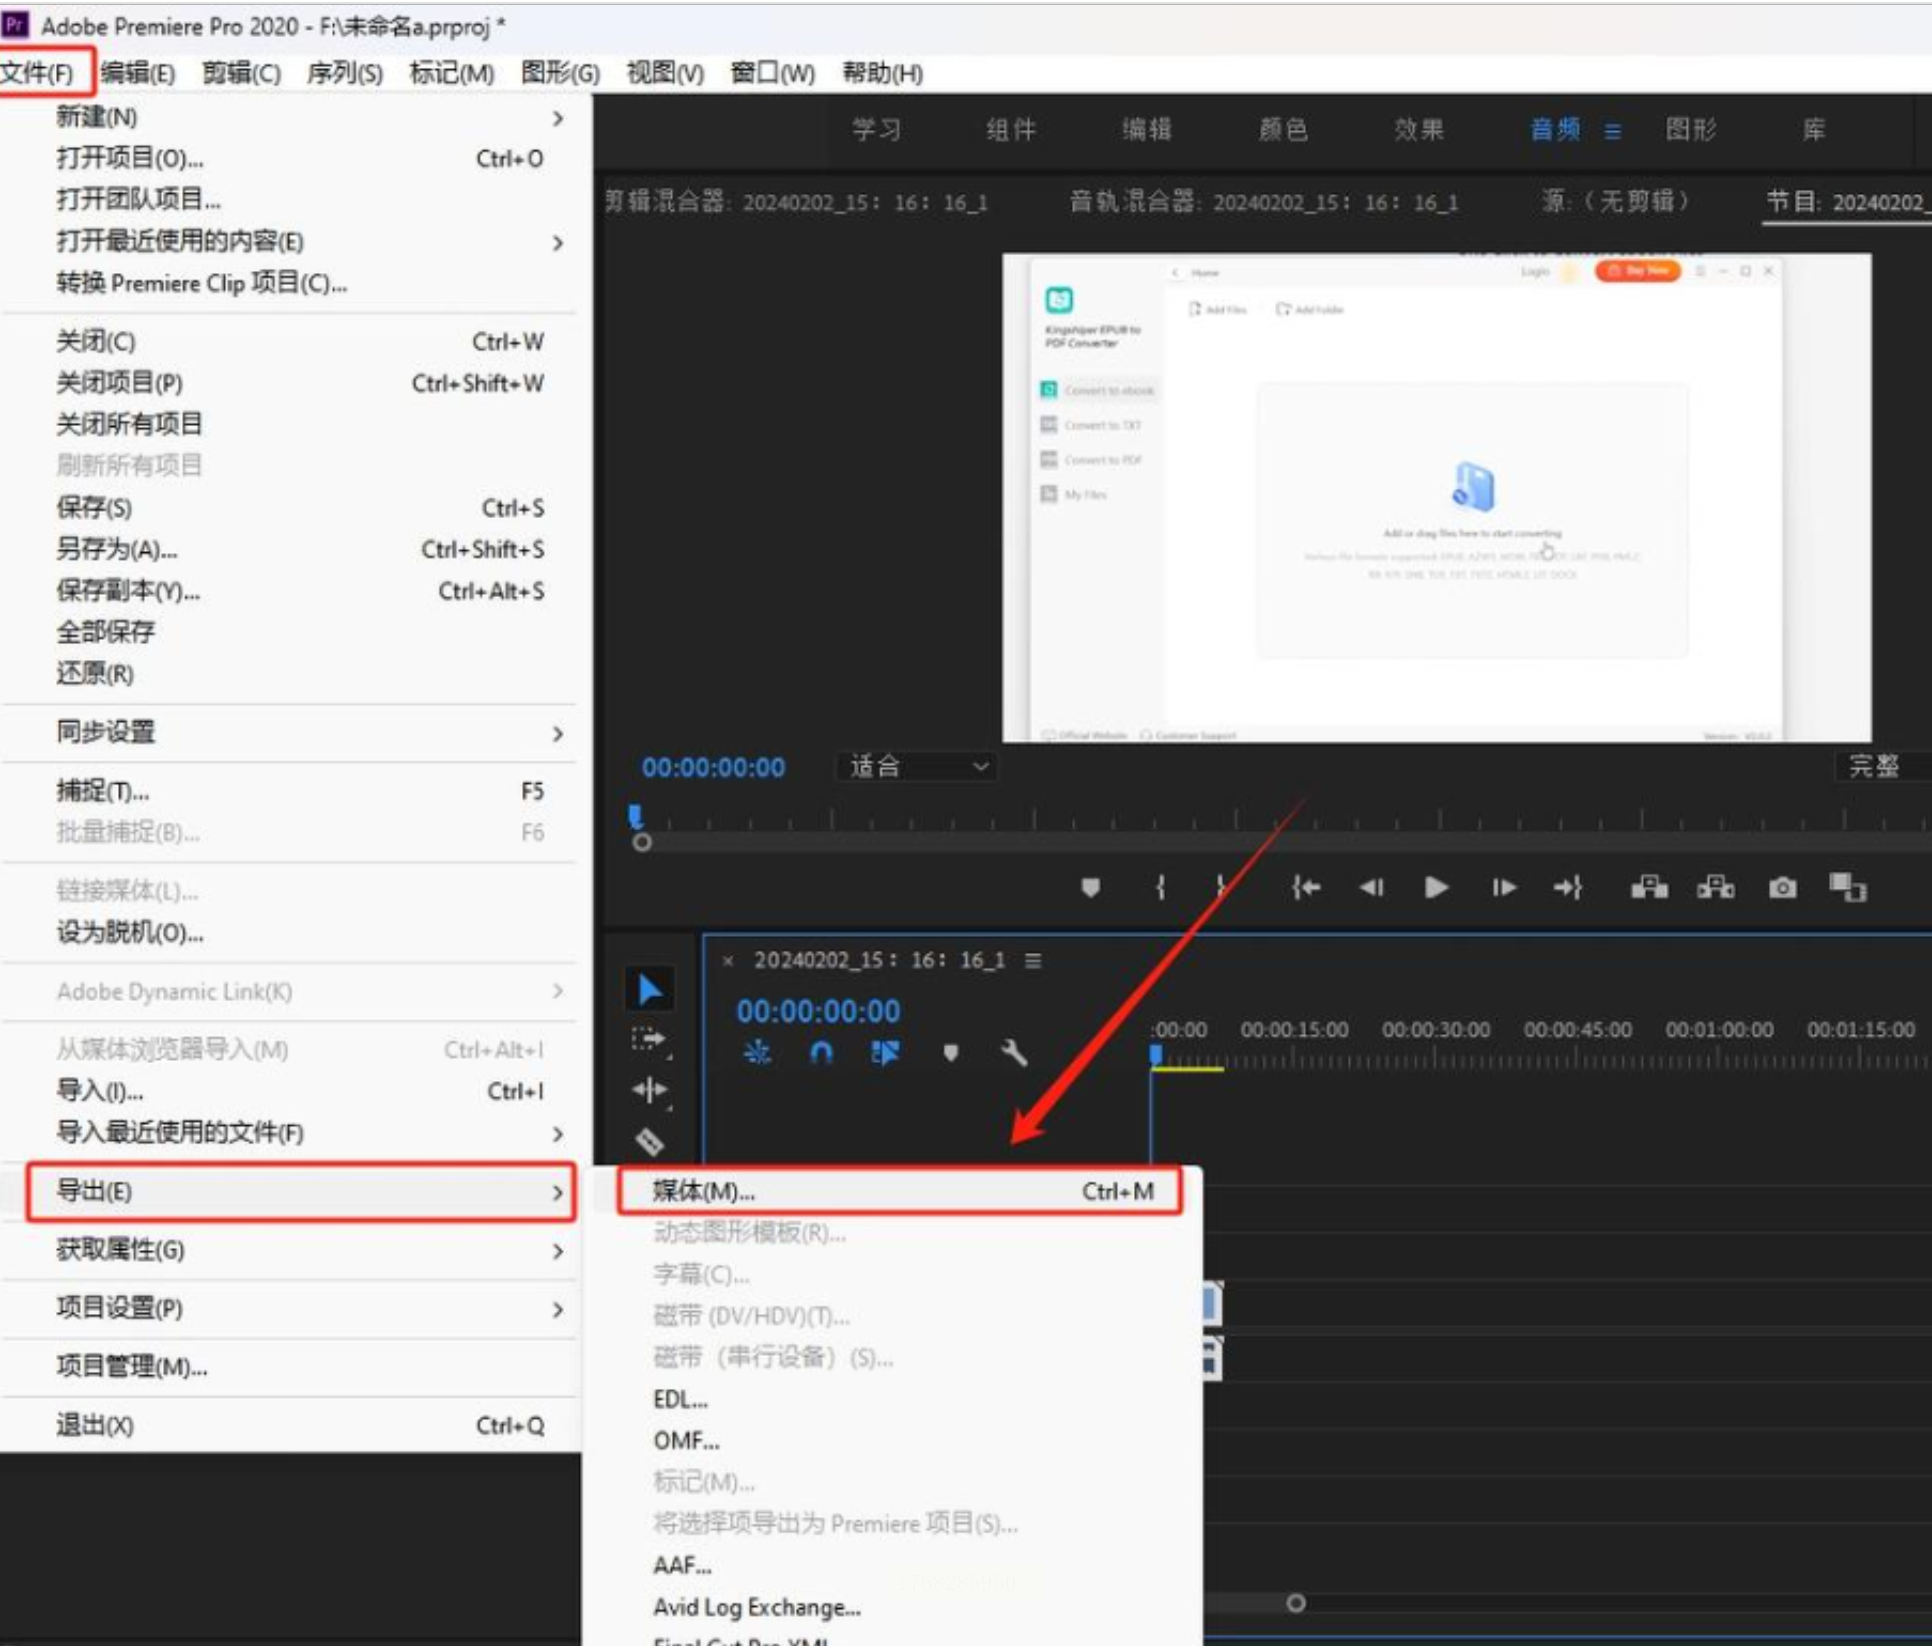
Task: Step forward one frame
Action: (x=1503, y=887)
